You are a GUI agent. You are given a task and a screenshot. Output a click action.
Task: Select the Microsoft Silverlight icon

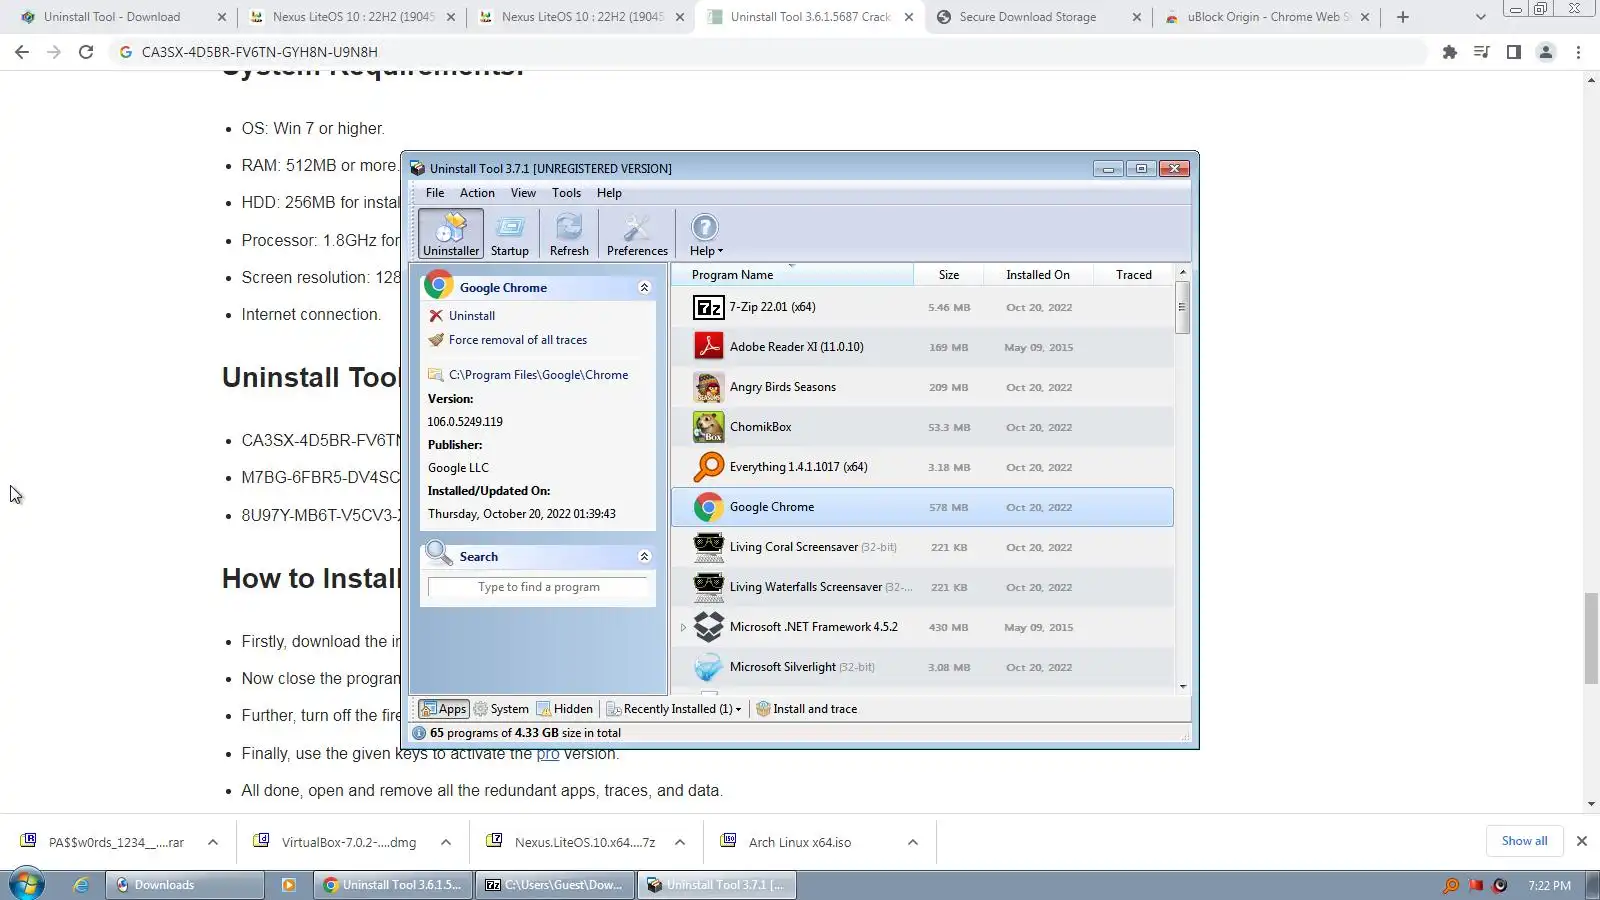click(709, 667)
